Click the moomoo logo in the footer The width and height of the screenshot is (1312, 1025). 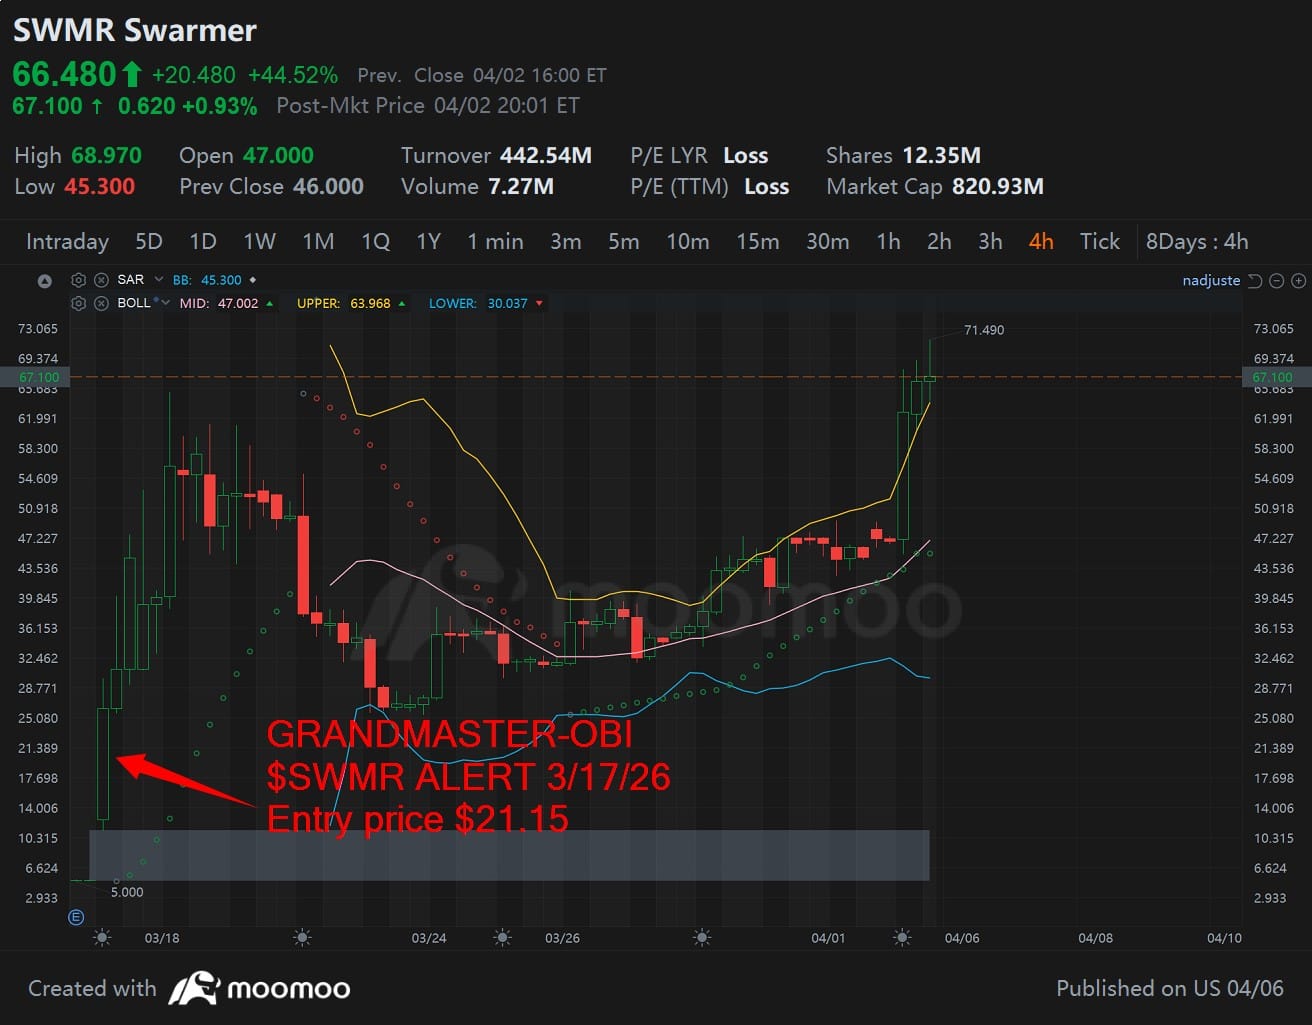(x=260, y=989)
